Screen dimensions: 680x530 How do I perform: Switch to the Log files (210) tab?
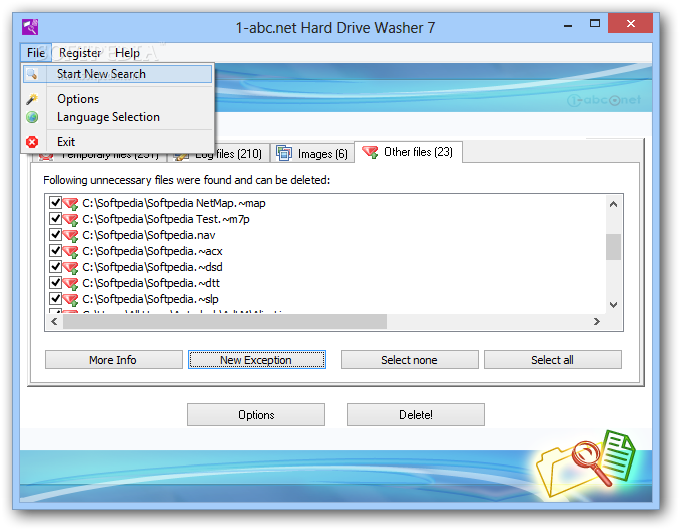(228, 154)
